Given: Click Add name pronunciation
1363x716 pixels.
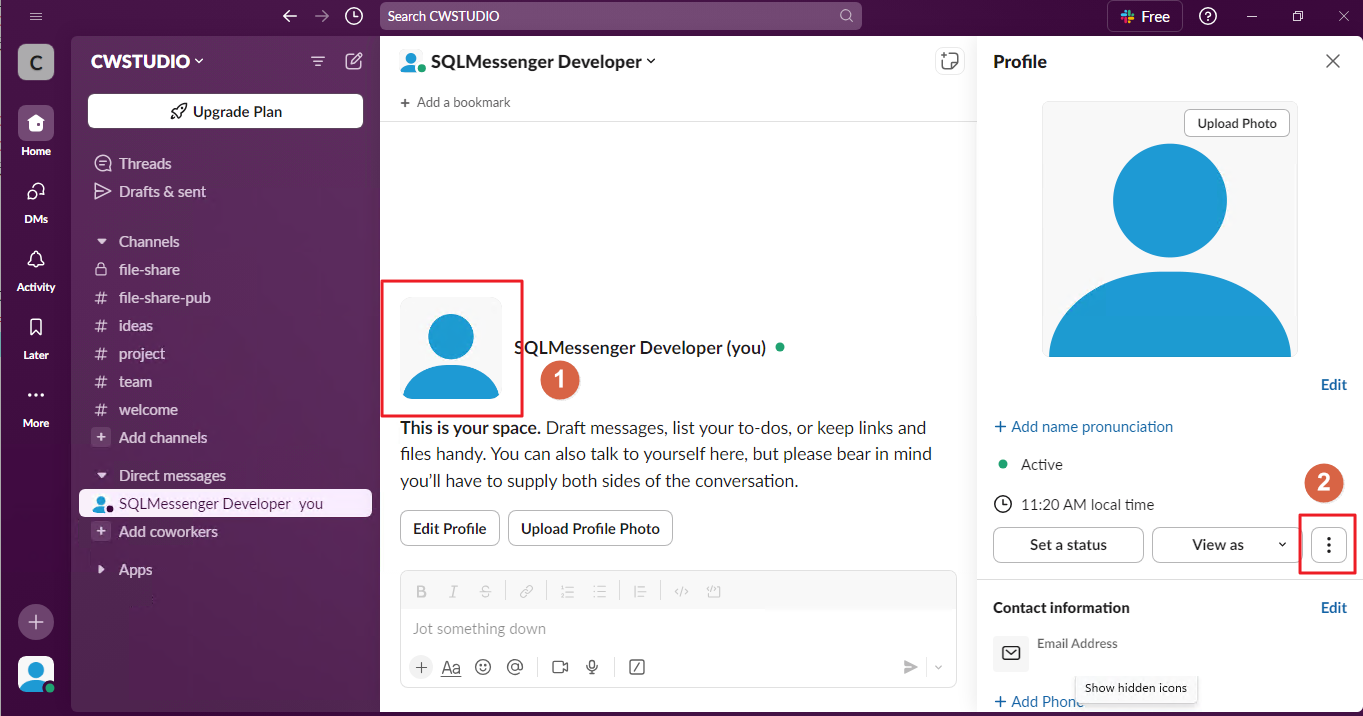Looking at the screenshot, I should point(1083,426).
